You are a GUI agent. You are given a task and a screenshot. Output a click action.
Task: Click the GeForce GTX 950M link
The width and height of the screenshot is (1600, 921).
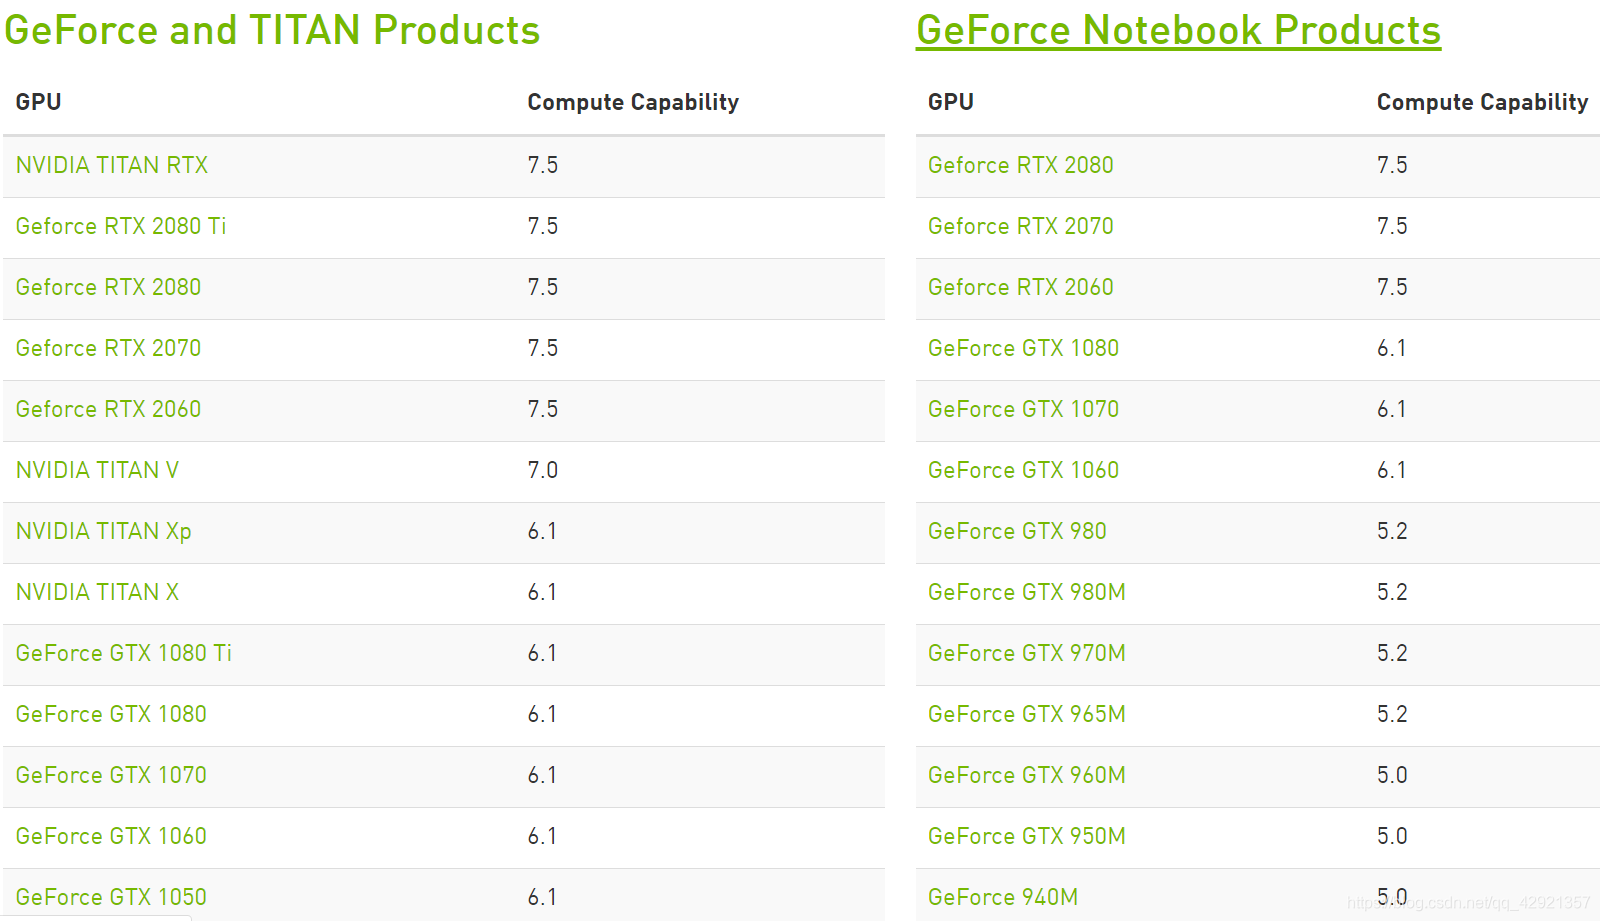coord(1026,836)
